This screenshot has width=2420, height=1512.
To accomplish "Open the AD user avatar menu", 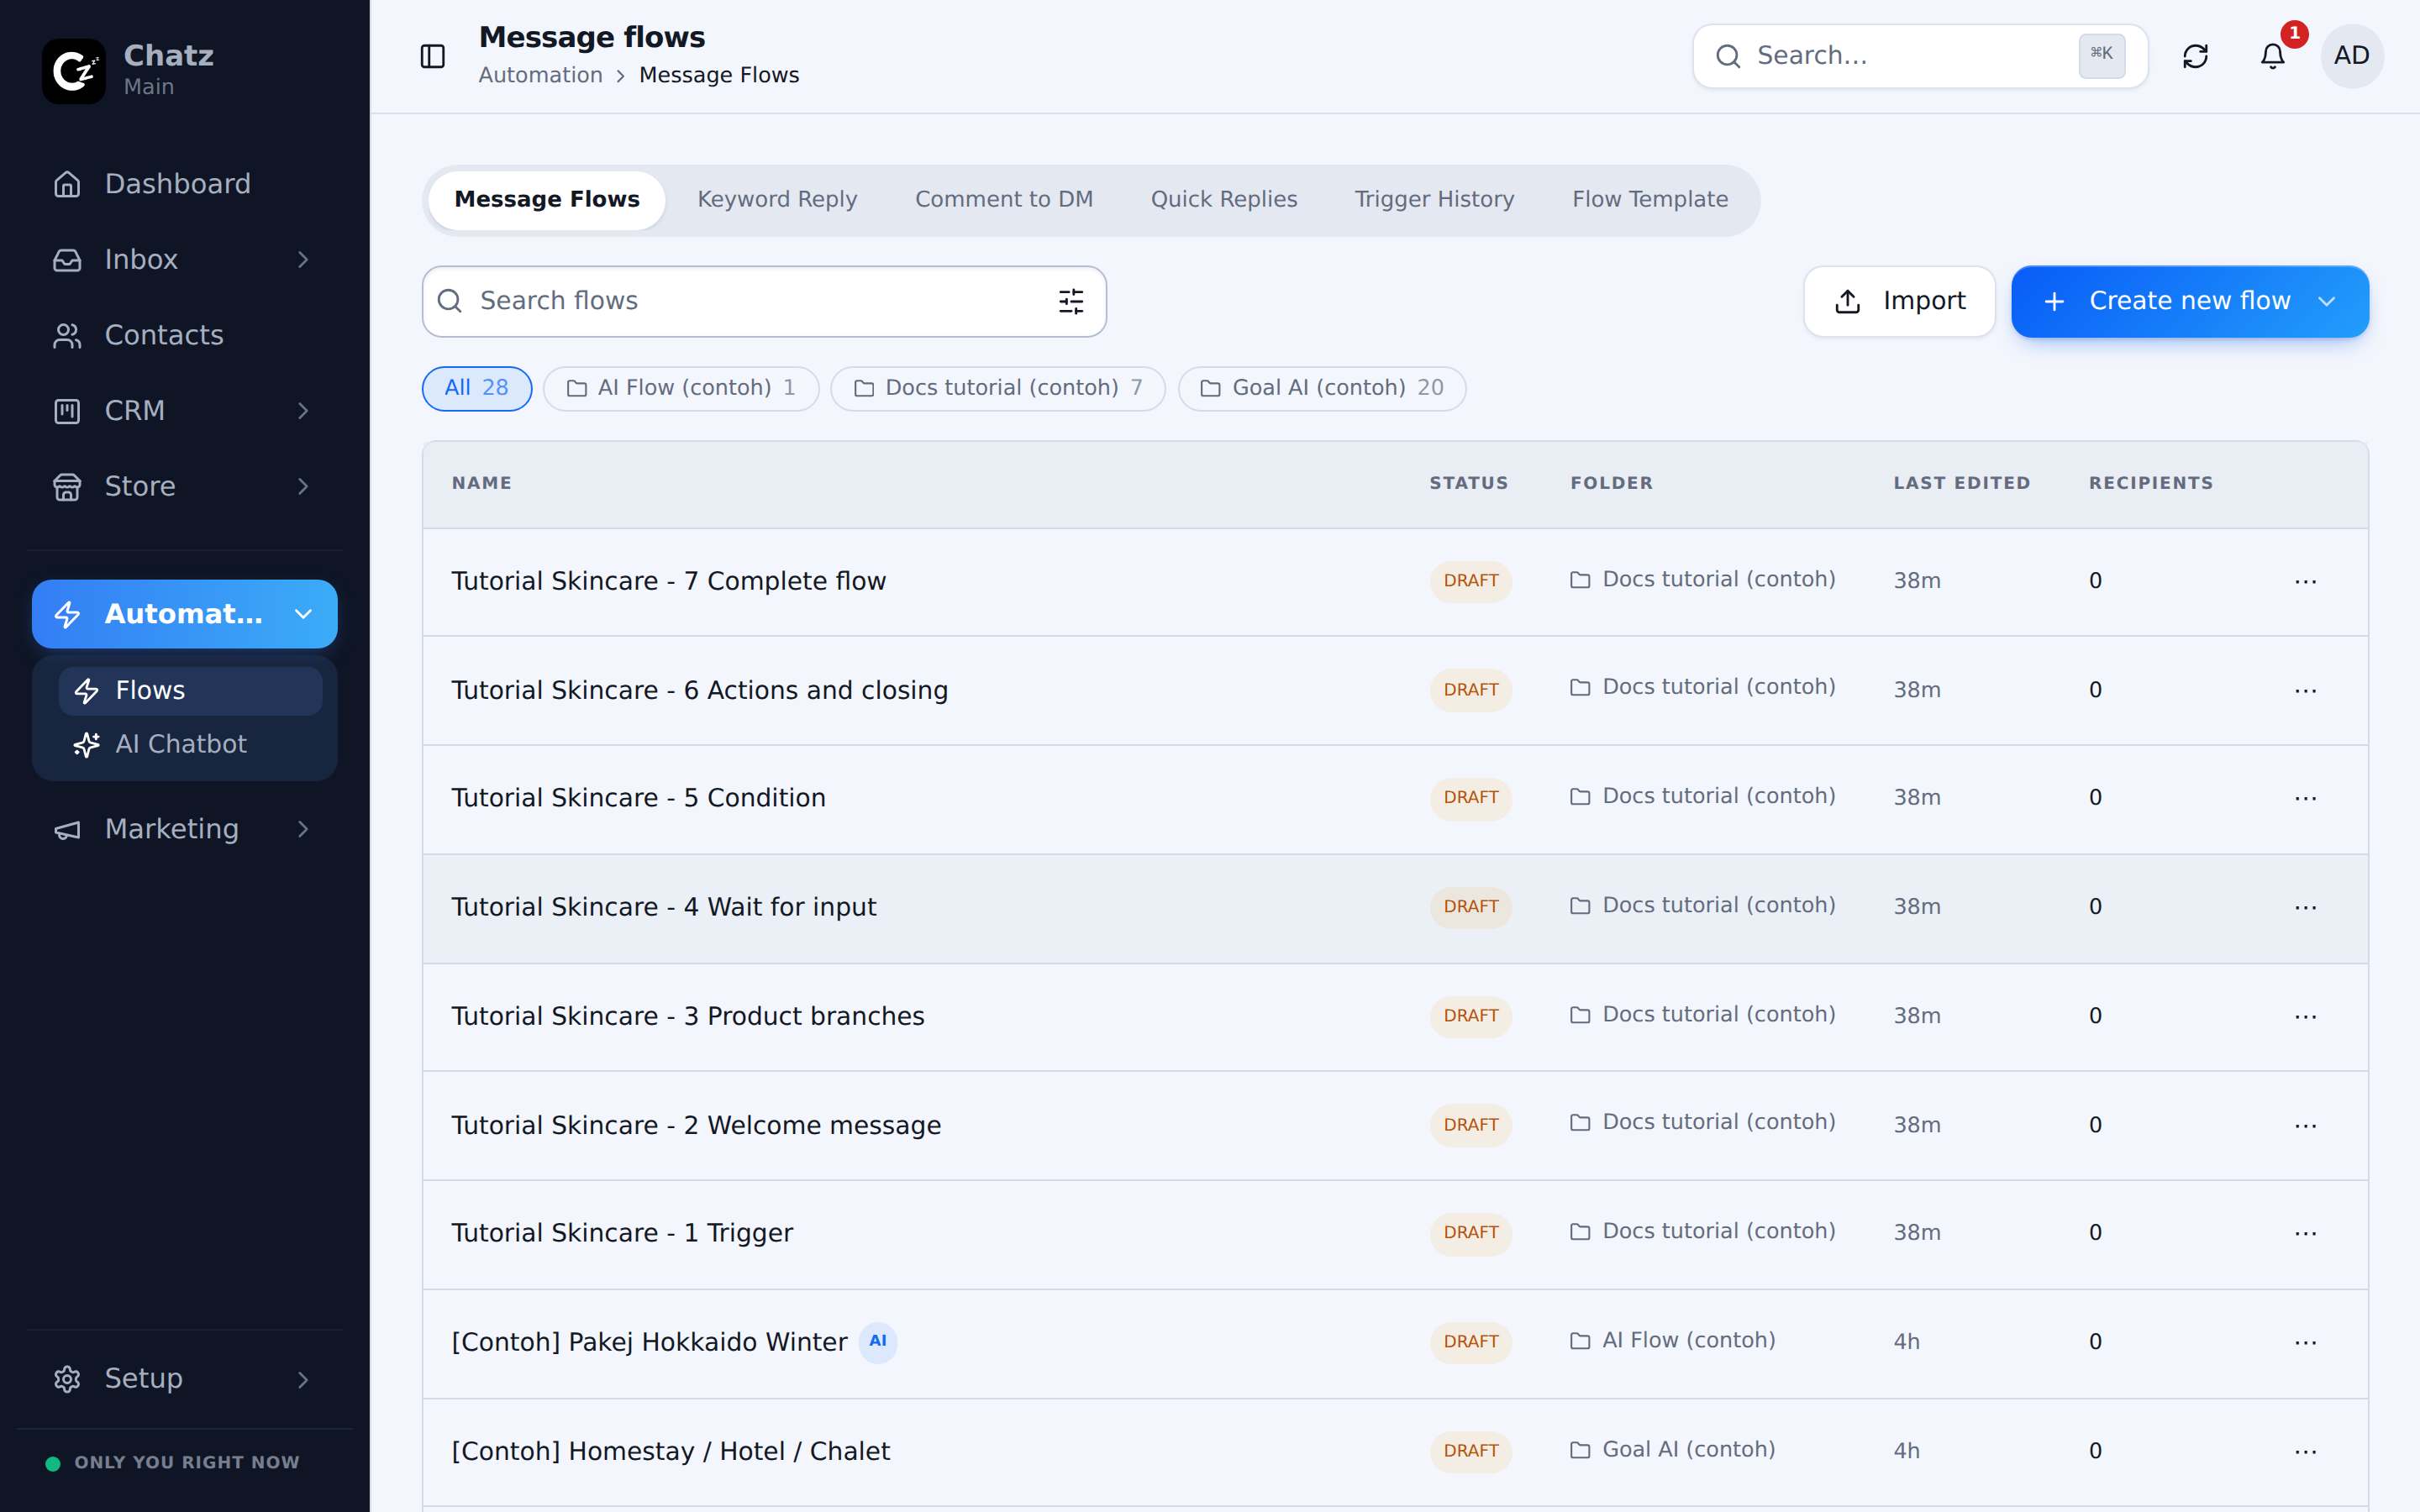I will pyautogui.click(x=2351, y=56).
